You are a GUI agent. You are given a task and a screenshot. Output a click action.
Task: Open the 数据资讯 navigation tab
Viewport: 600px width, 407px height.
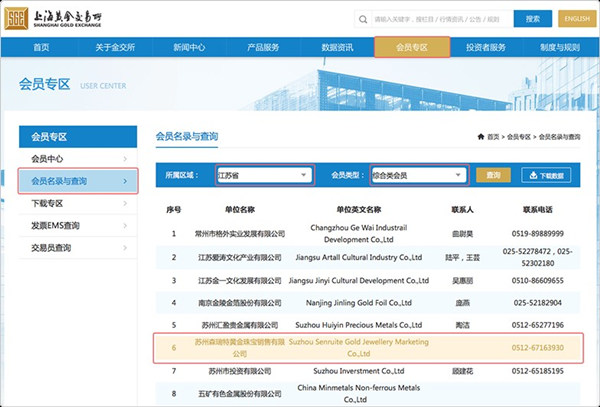click(337, 47)
